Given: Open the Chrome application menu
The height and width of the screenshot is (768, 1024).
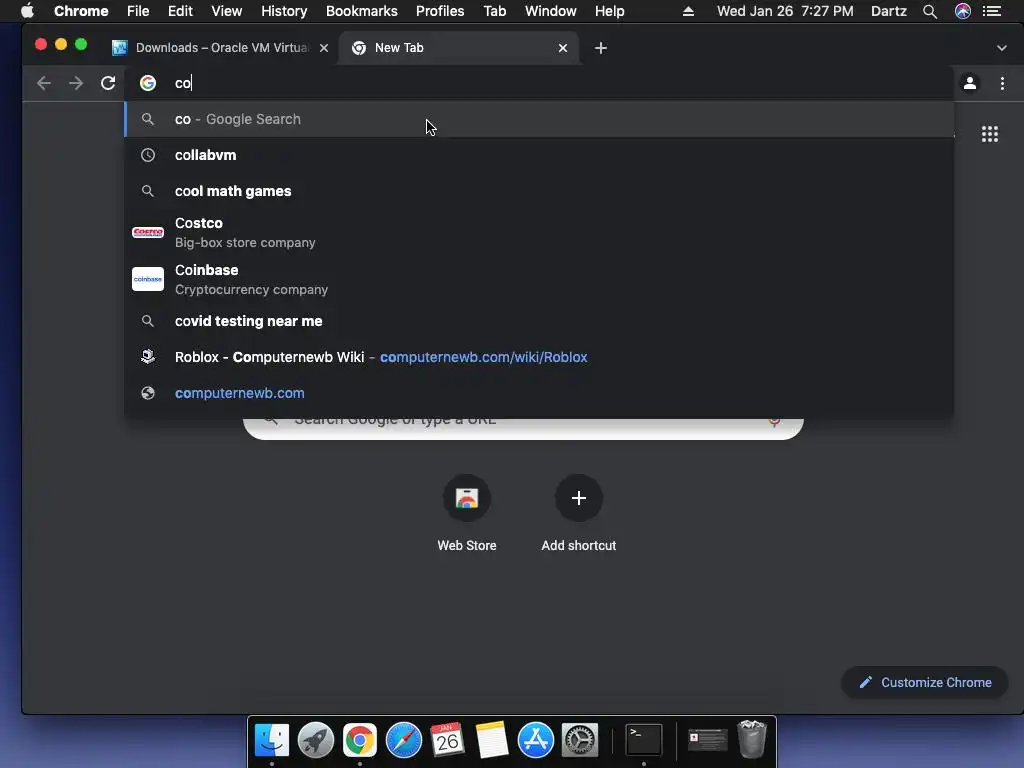Looking at the screenshot, I should pyautogui.click(x=81, y=11).
